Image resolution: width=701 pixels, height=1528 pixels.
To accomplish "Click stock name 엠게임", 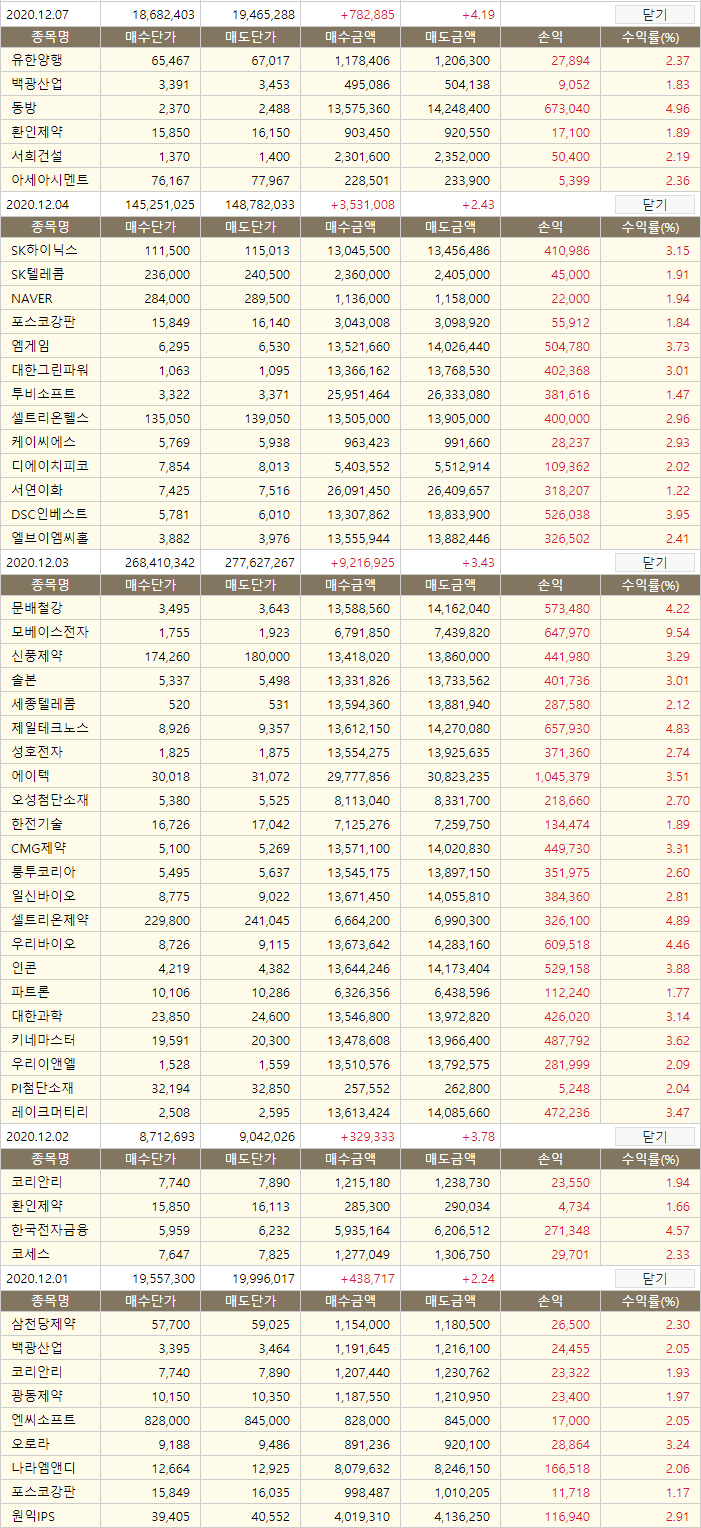I will point(31,346).
